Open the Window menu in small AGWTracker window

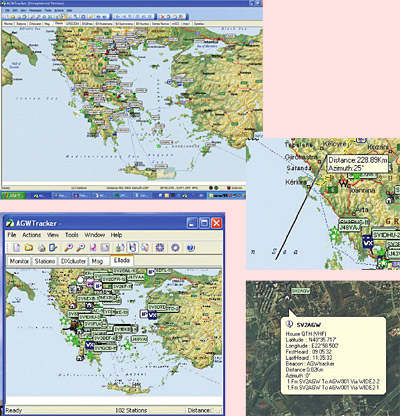[95, 235]
